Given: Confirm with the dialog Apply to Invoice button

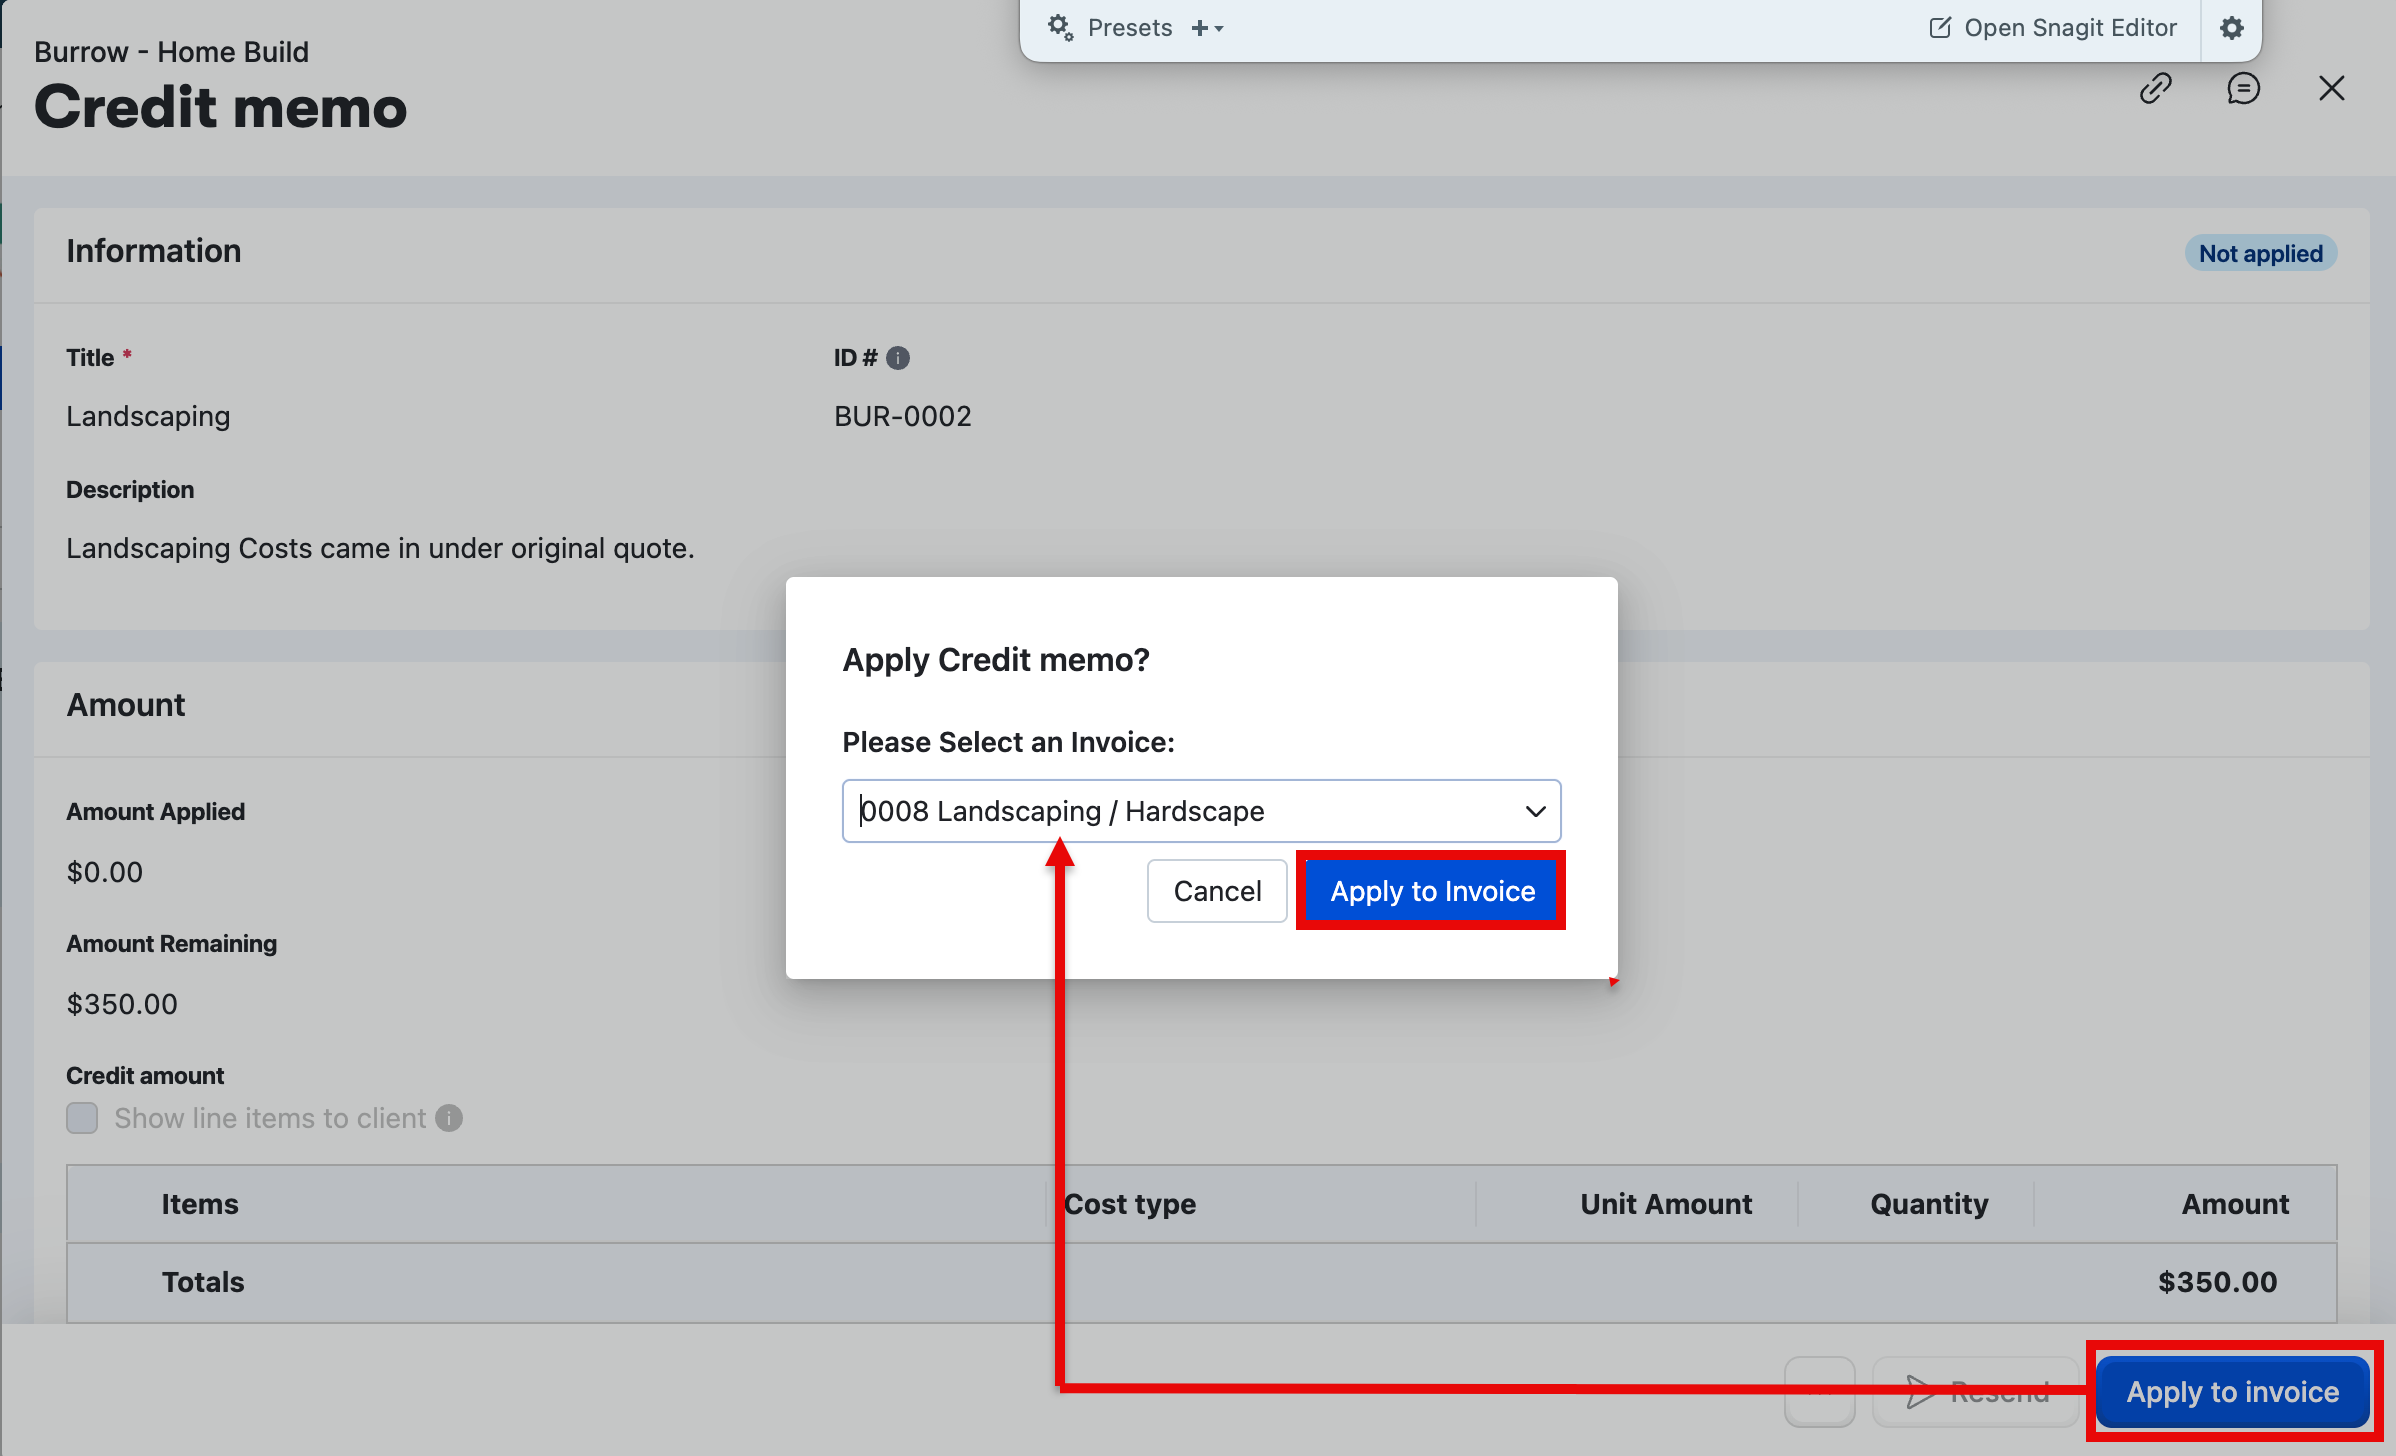Looking at the screenshot, I should [x=1431, y=891].
